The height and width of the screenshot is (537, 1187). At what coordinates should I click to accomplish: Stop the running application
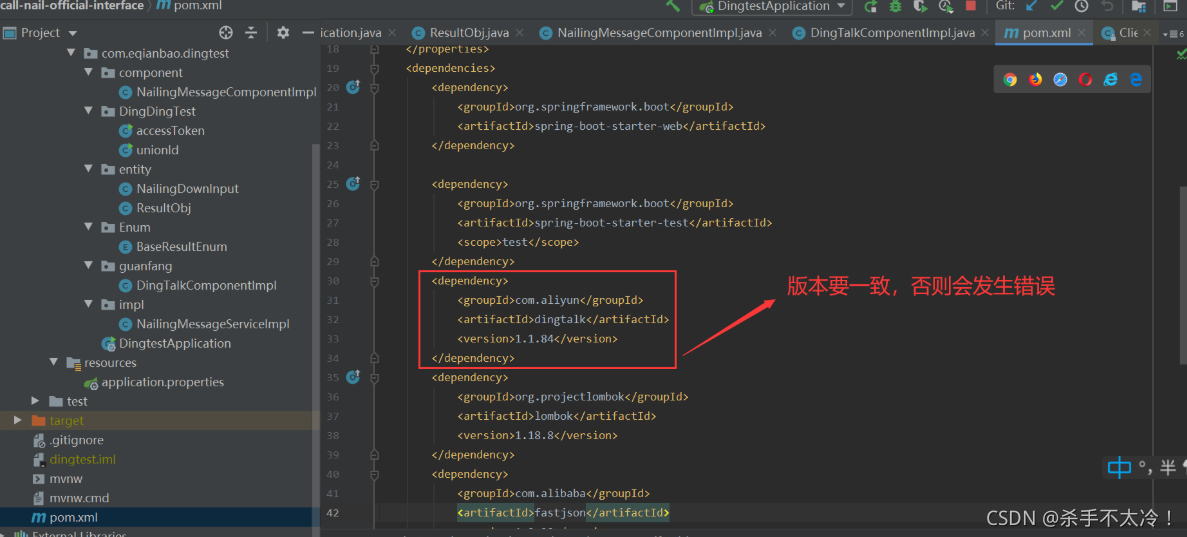(970, 6)
